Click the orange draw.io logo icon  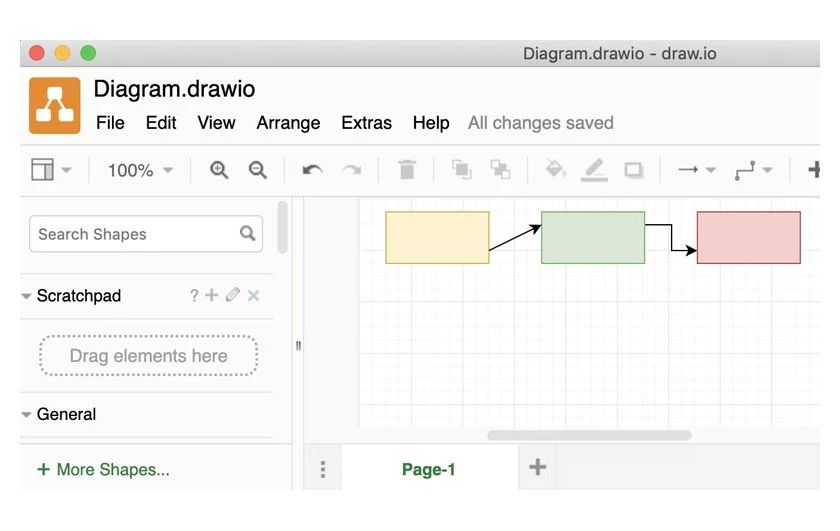pos(55,106)
